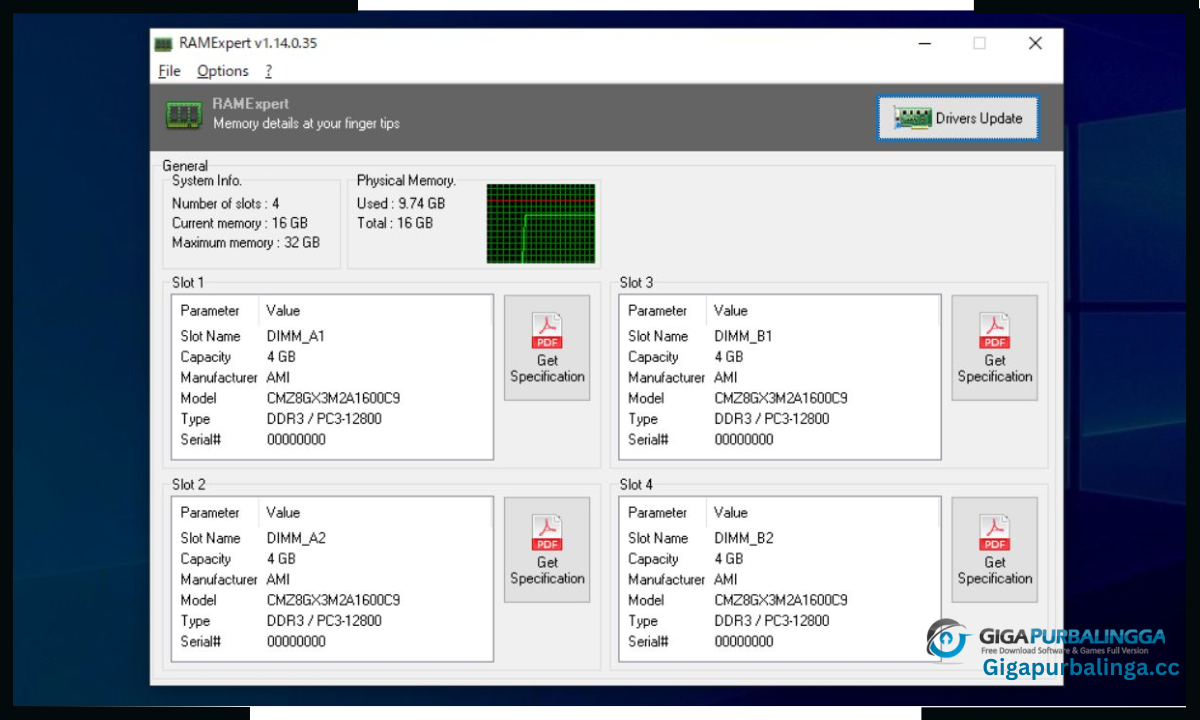Click the Slot 3 Model value CMZ8GX3M2A1600C9
Viewport: 1200px width, 720px height.
point(781,398)
